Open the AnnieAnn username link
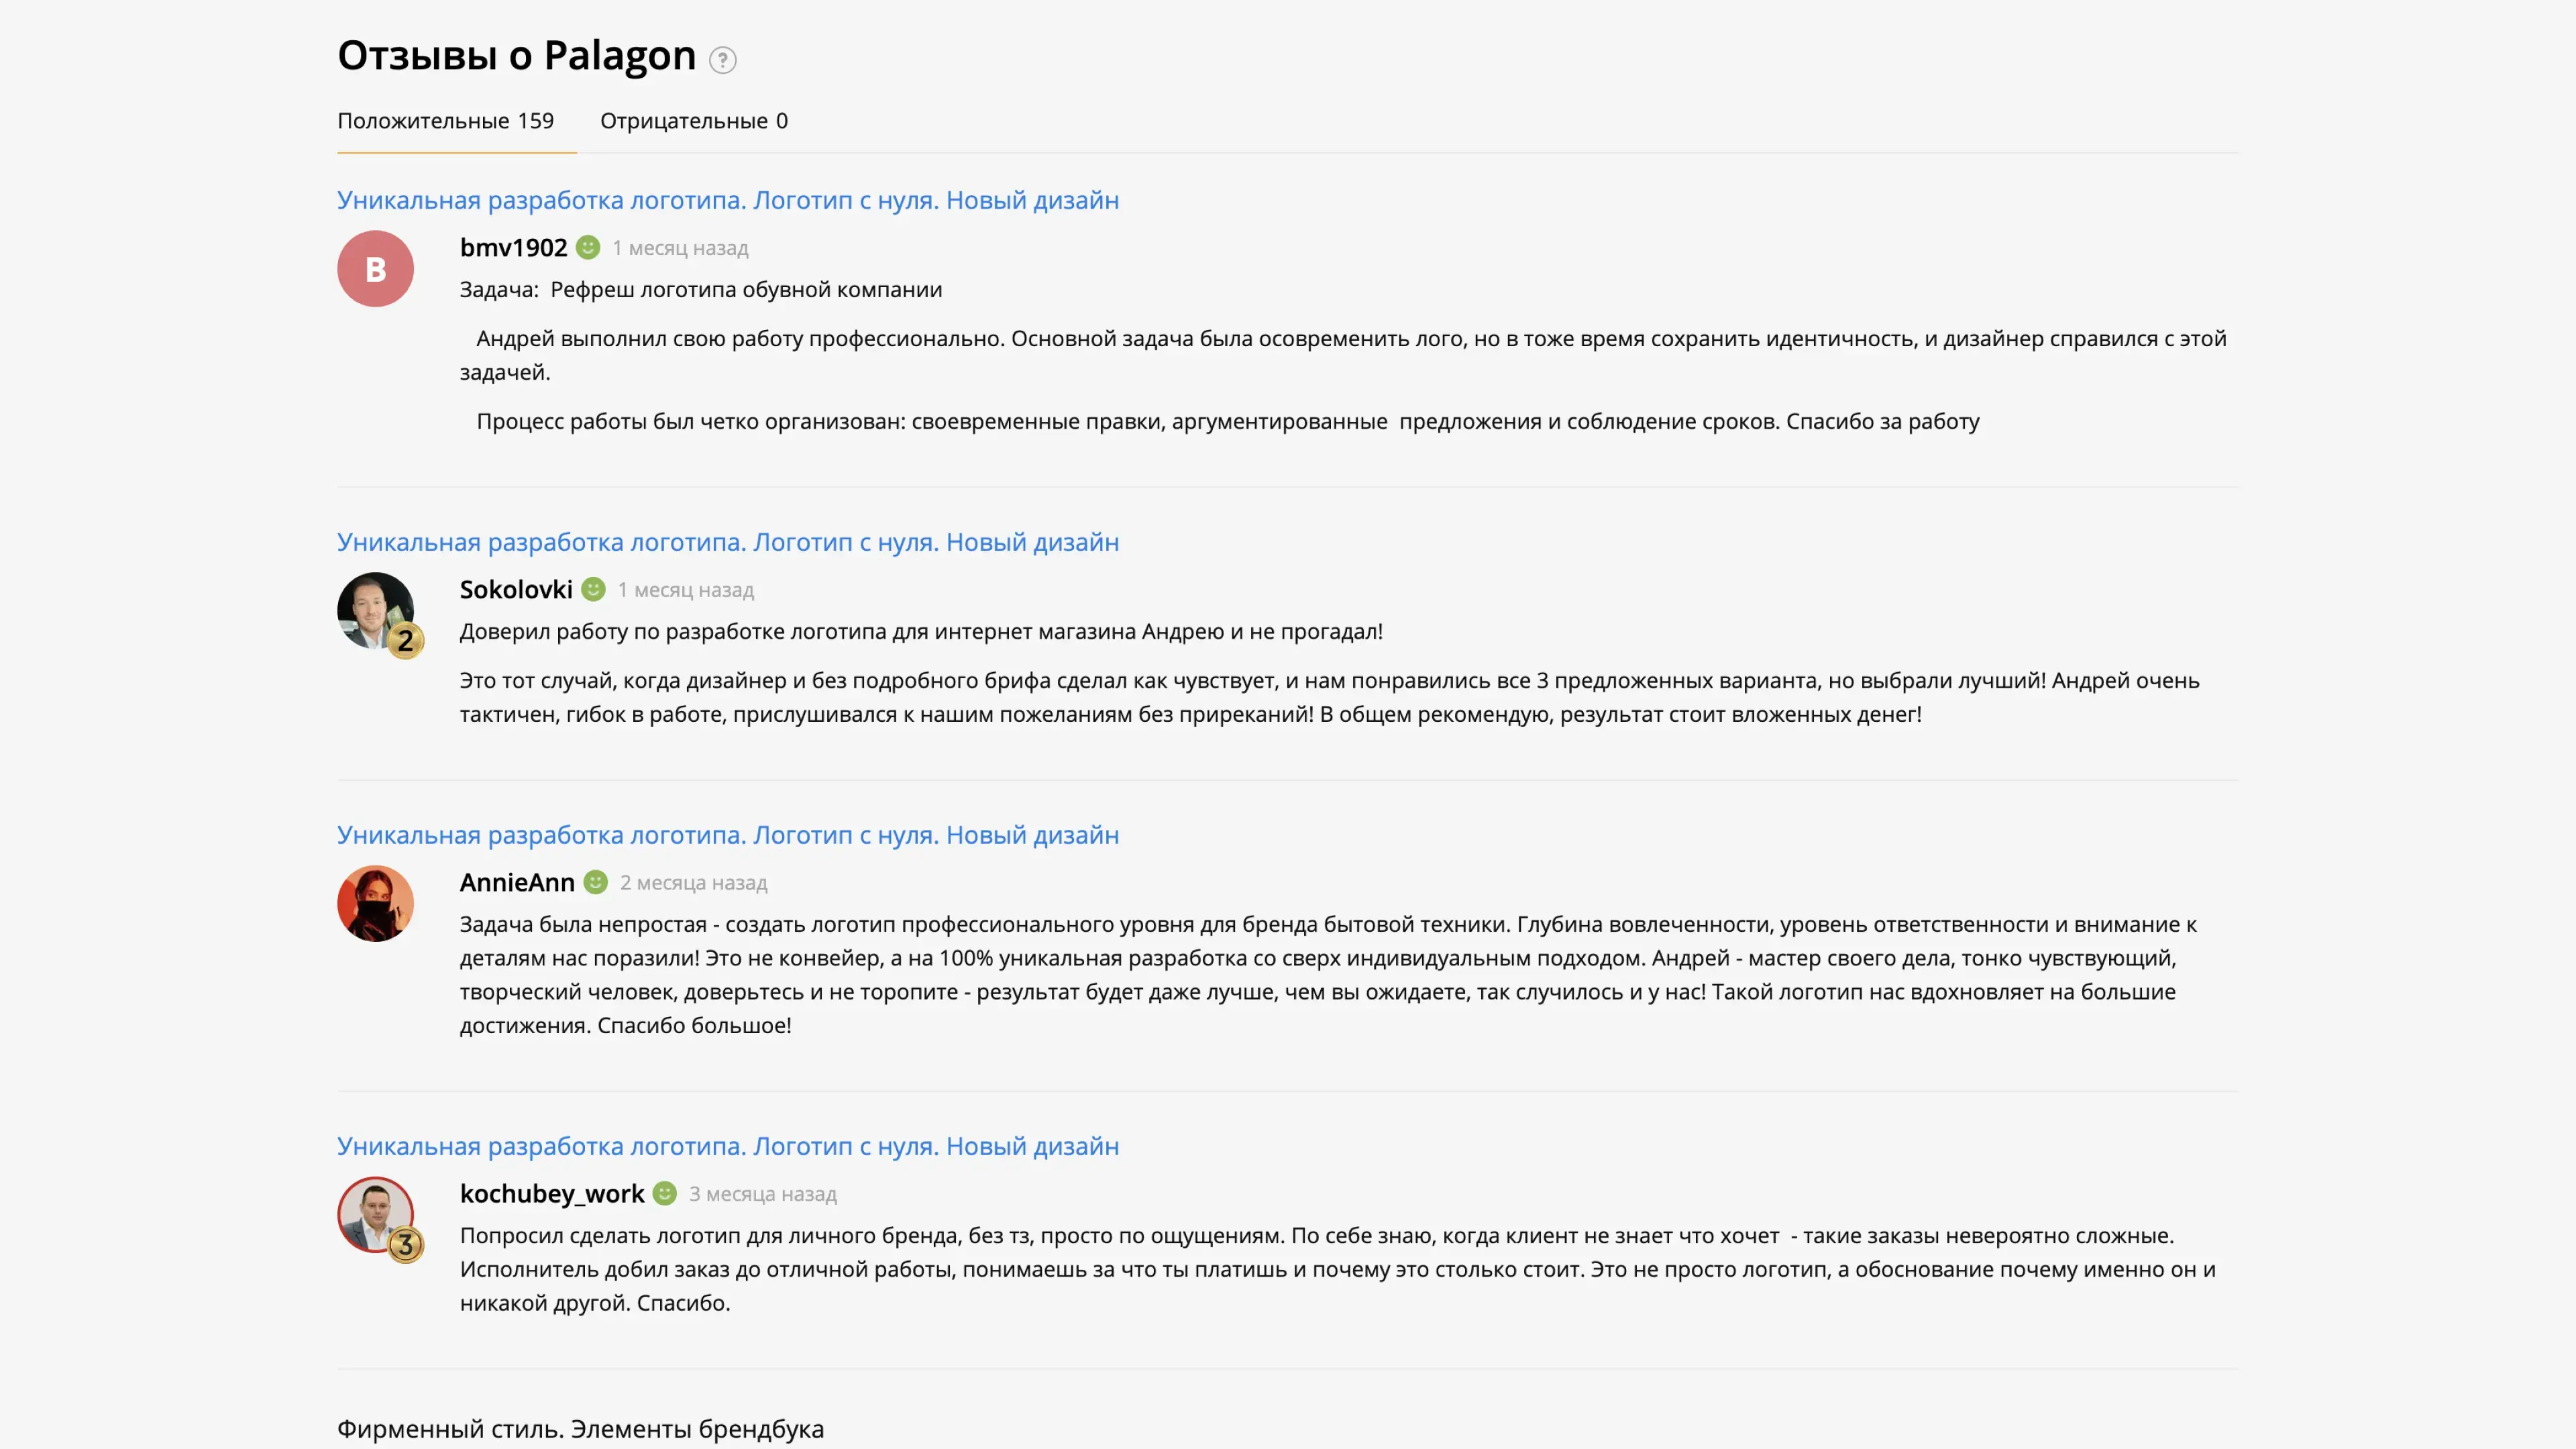Viewport: 2576px width, 1449px height. (517, 882)
